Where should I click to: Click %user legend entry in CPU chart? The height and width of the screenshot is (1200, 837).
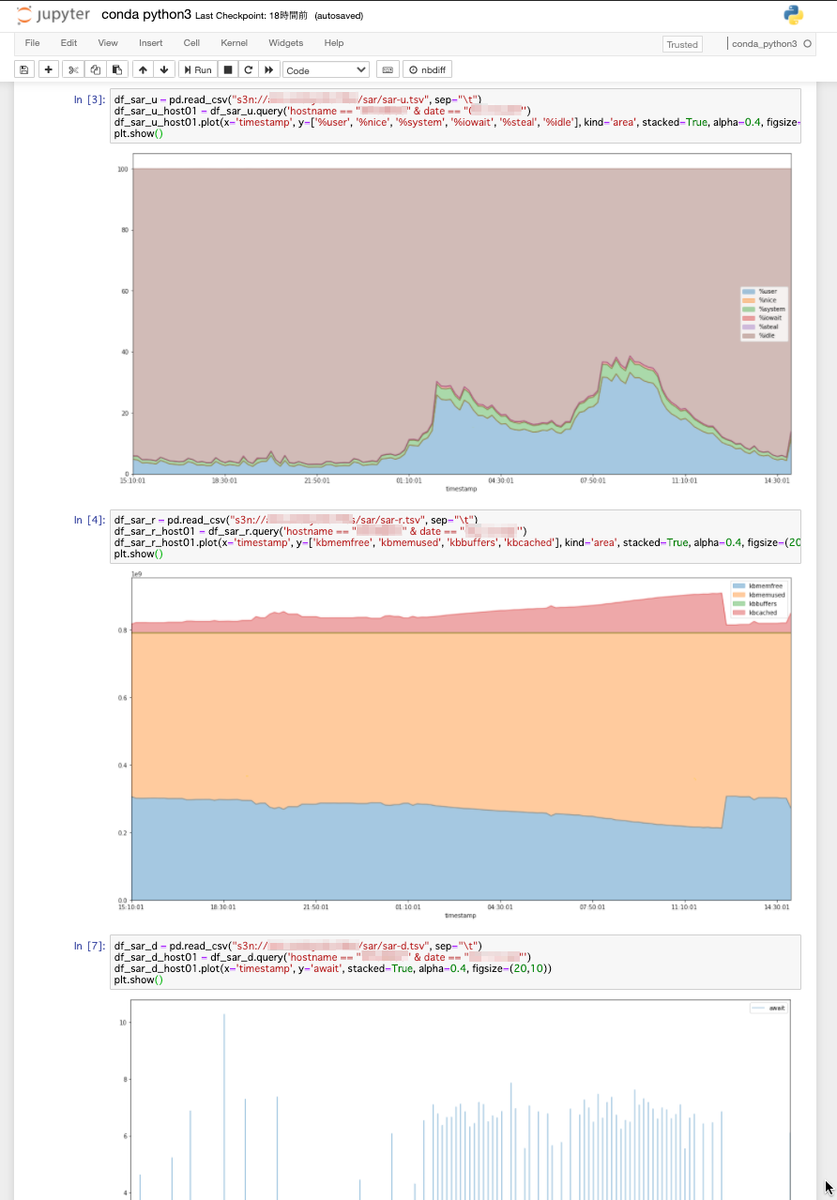point(766,291)
